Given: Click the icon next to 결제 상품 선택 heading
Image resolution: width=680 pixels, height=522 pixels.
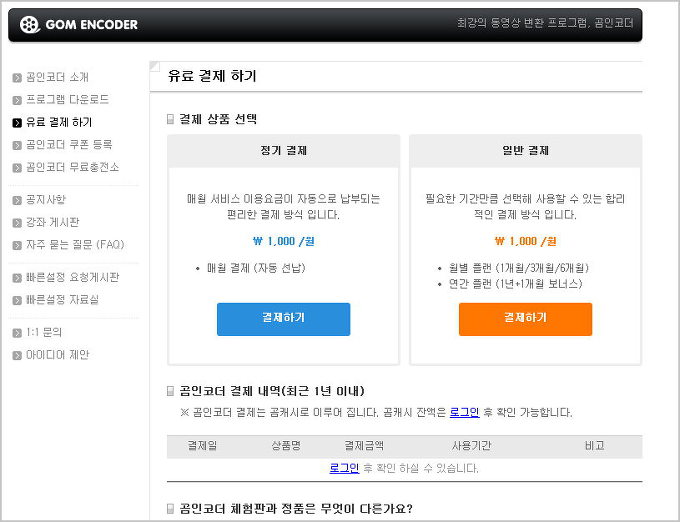Looking at the screenshot, I should (171, 119).
